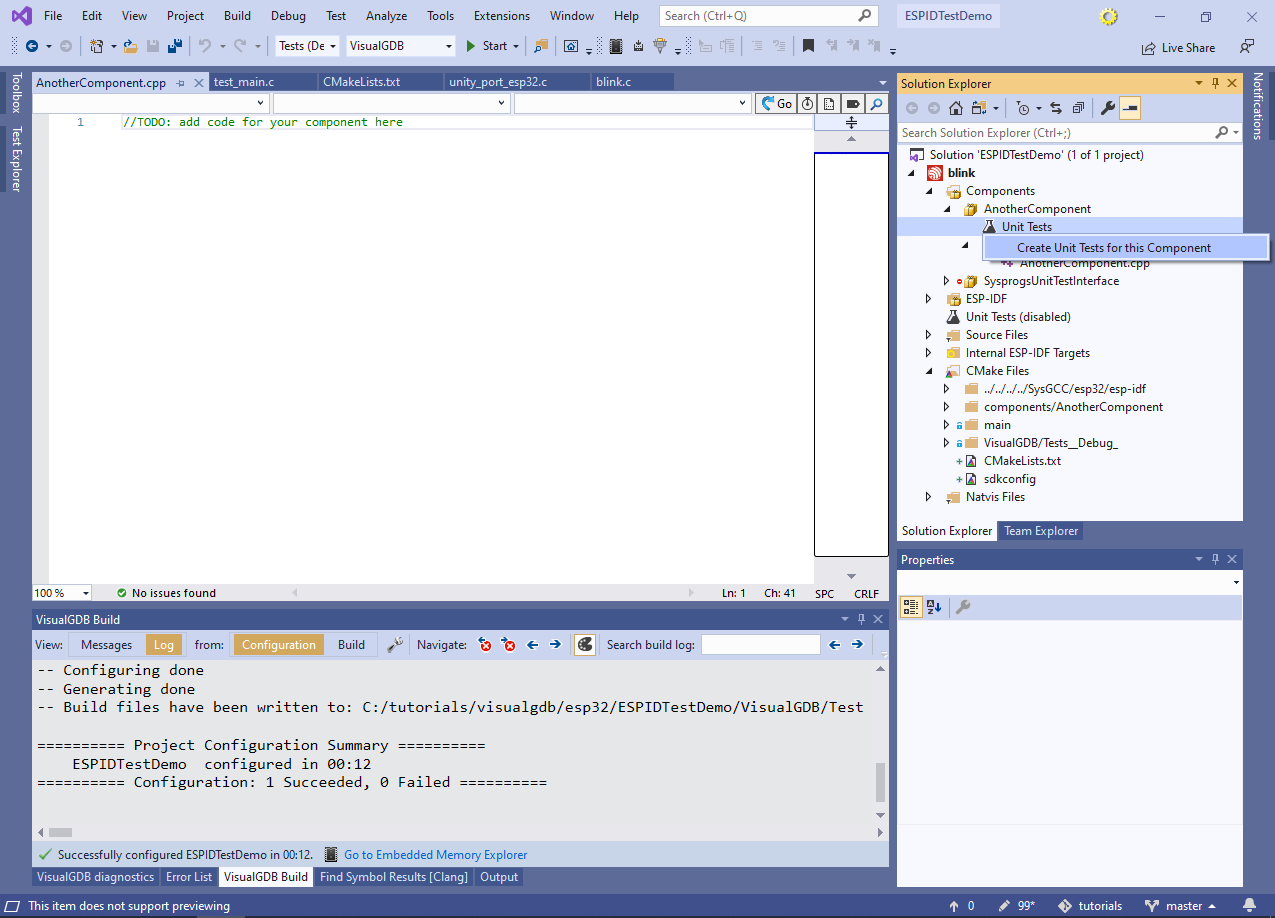Click the Open File folder icon

click(x=130, y=46)
